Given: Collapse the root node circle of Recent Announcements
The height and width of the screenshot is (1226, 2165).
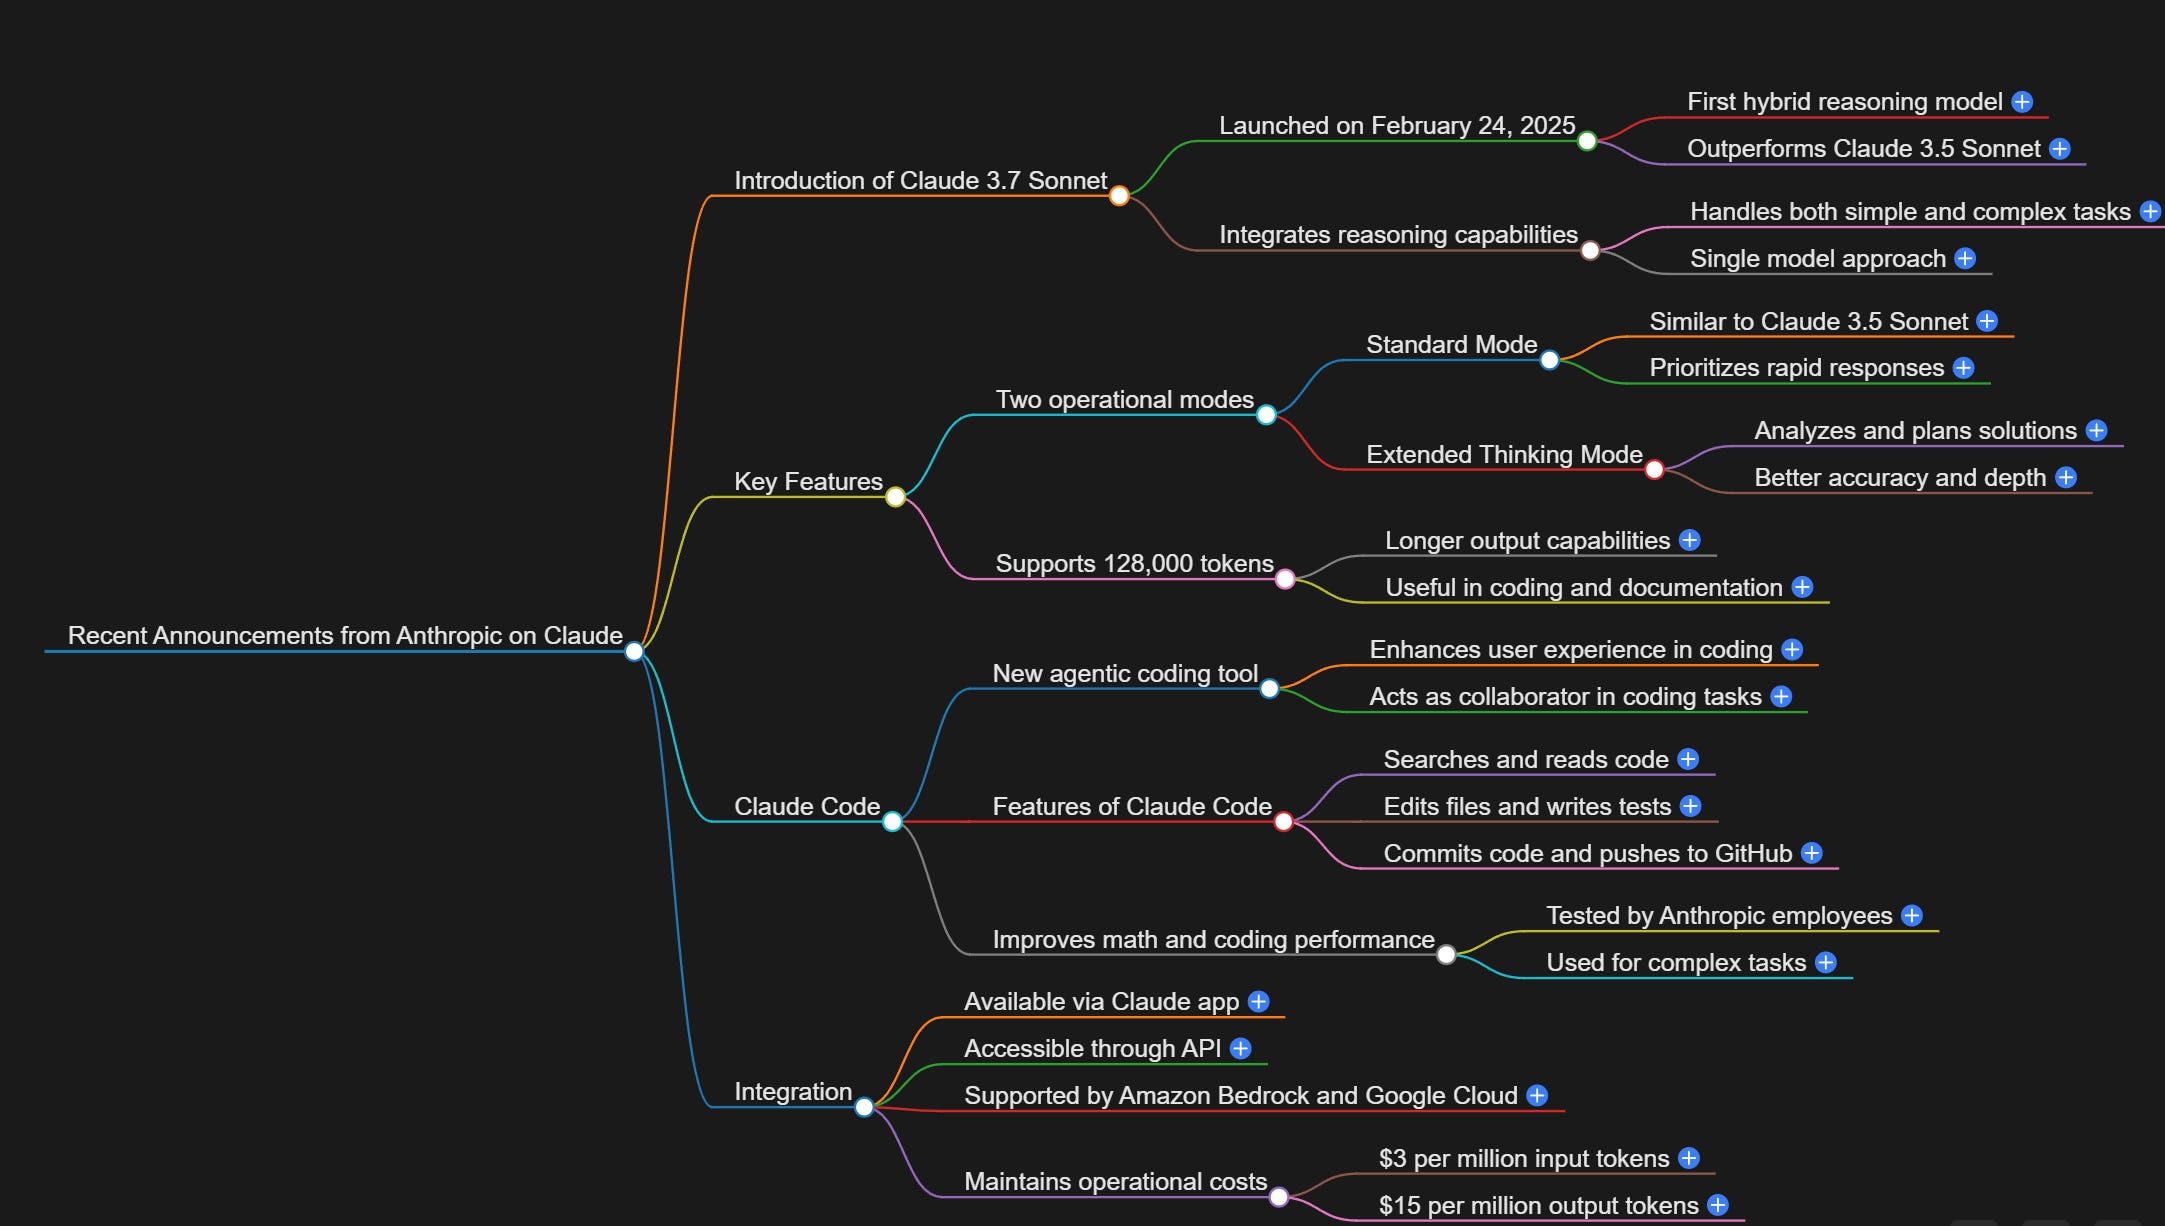Looking at the screenshot, I should pos(634,652).
